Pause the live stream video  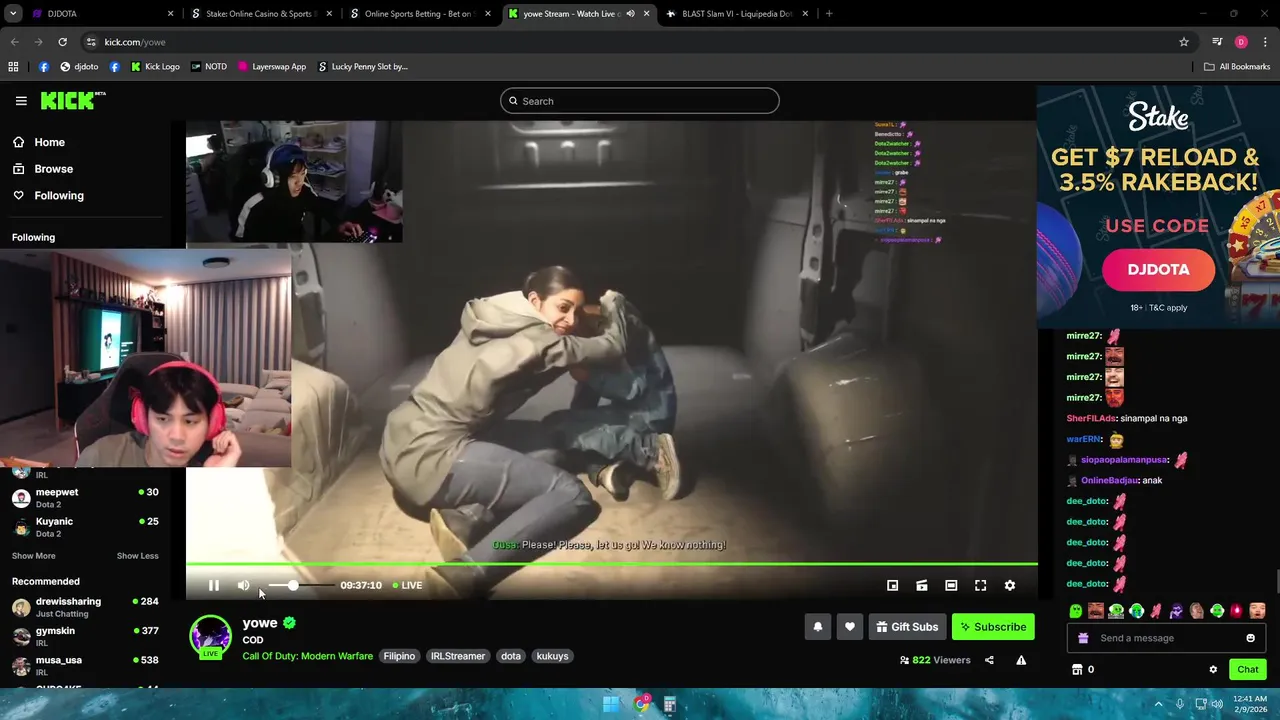(x=213, y=585)
